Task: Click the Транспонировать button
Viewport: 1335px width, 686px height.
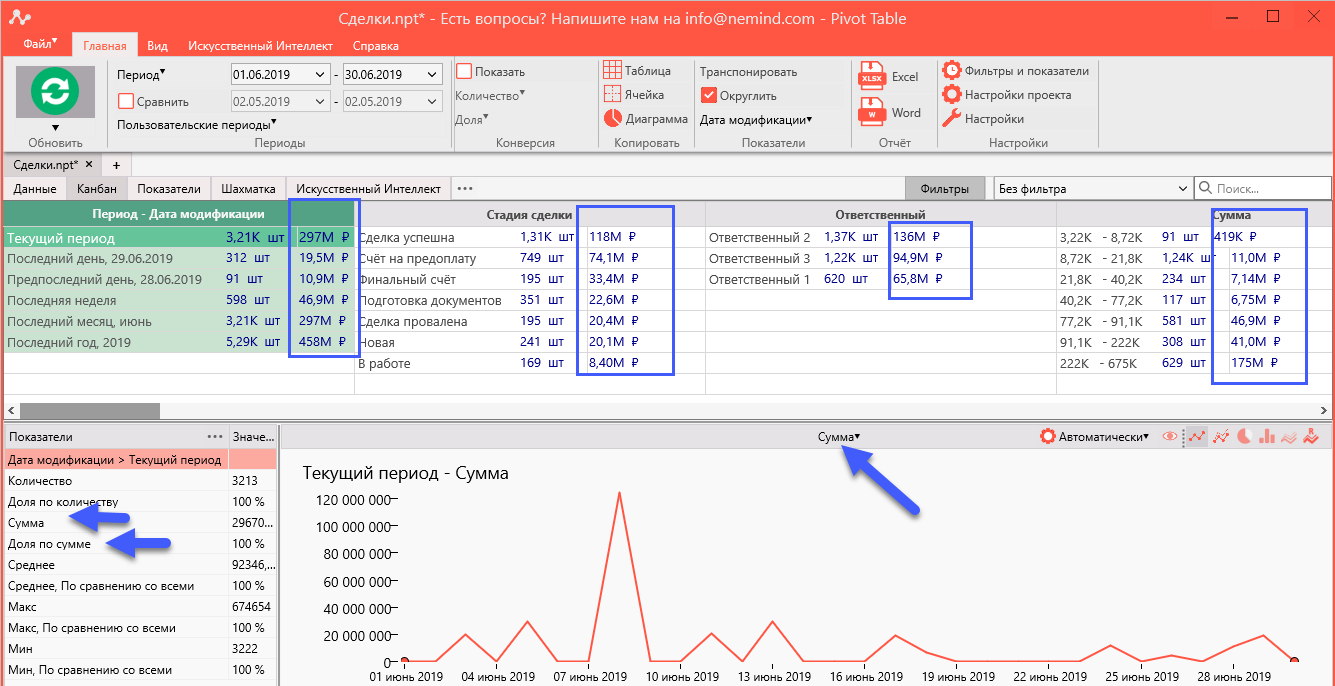Action: (x=748, y=72)
